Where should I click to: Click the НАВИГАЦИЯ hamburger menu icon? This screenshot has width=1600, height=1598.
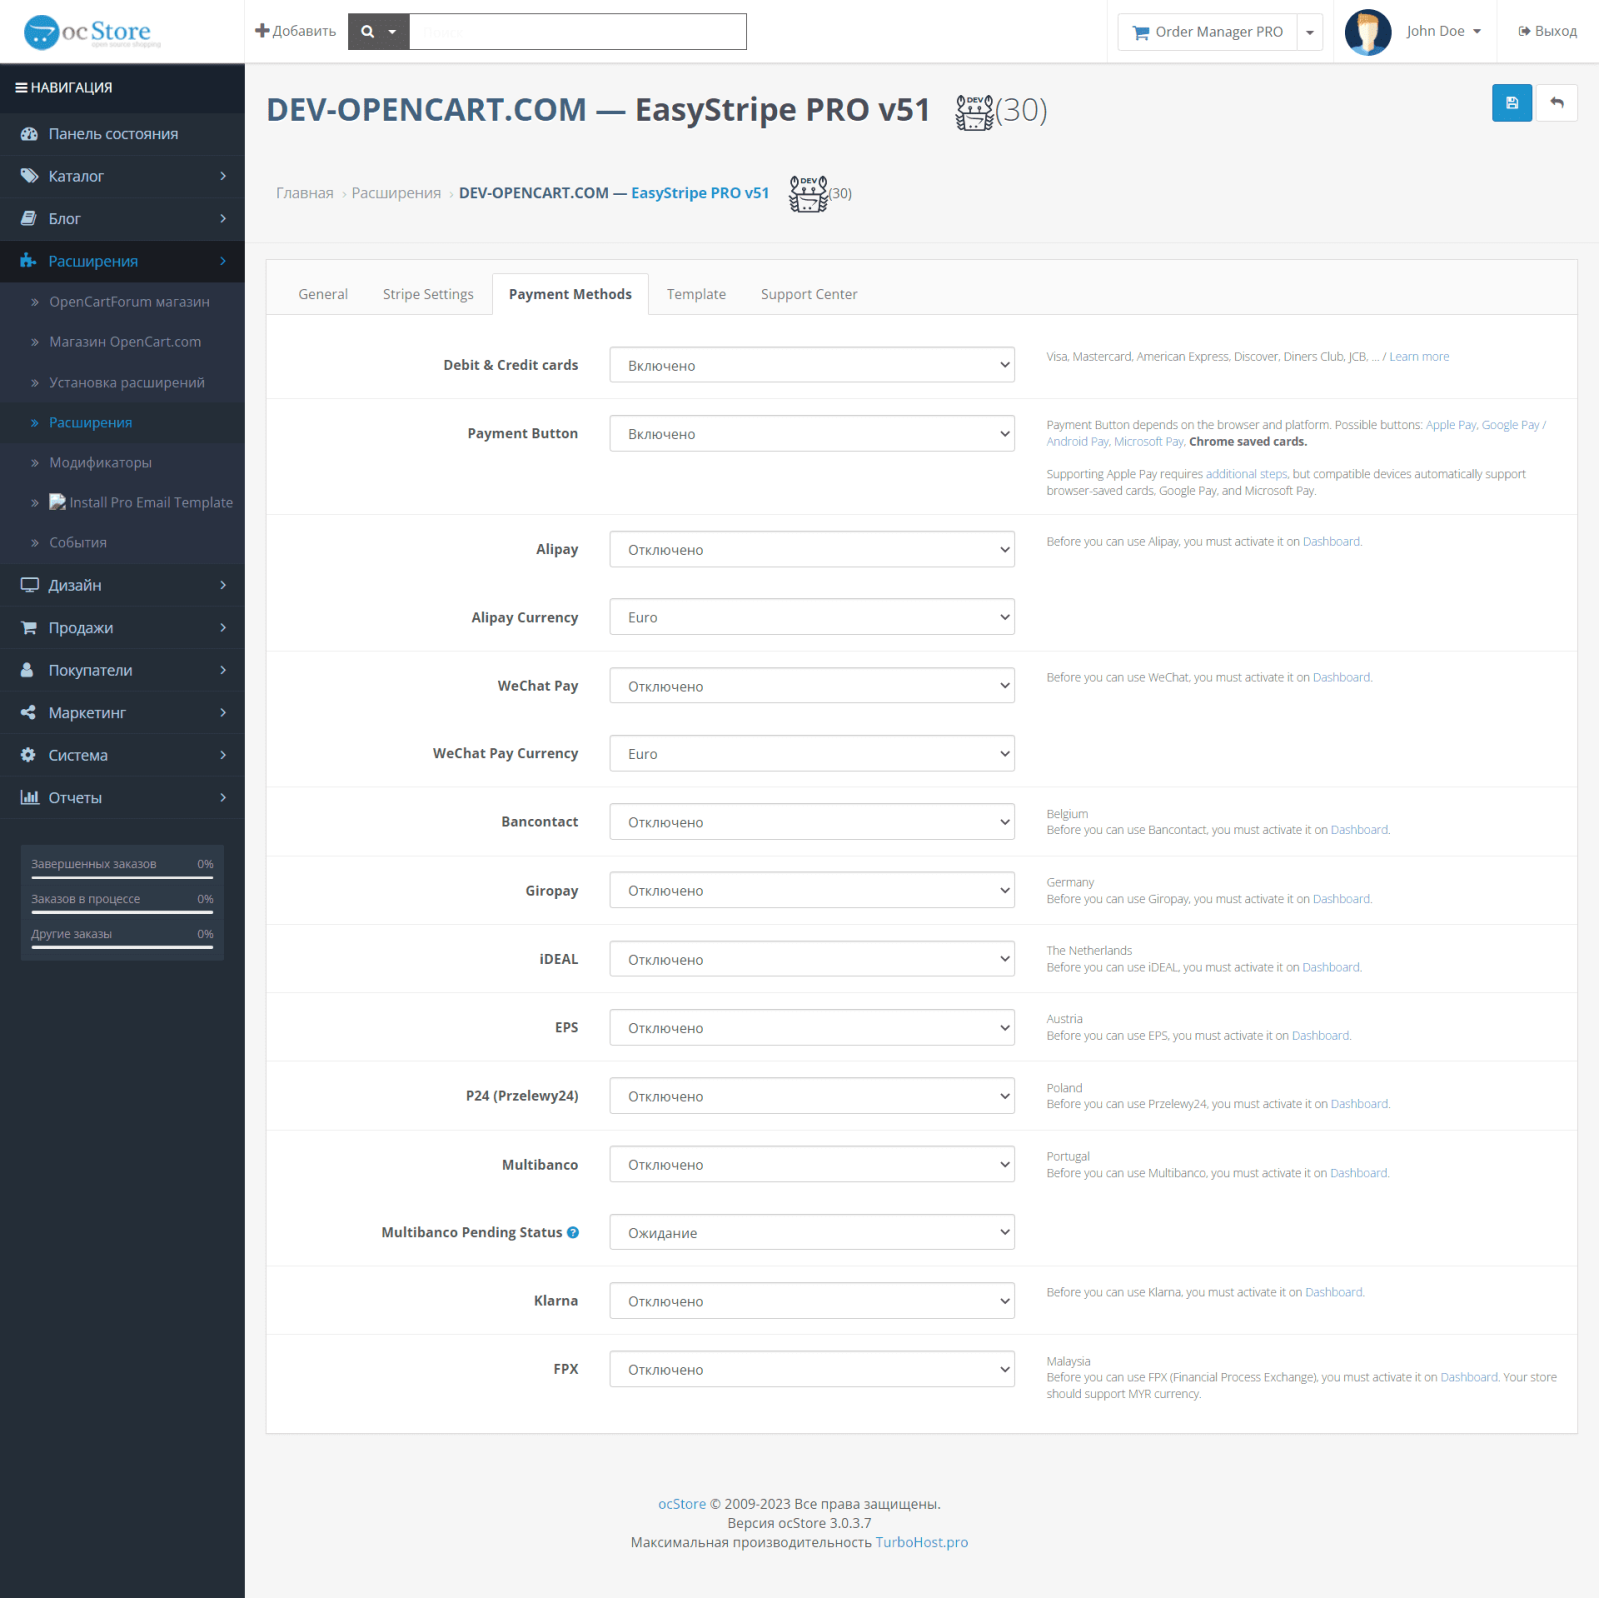click(x=21, y=88)
